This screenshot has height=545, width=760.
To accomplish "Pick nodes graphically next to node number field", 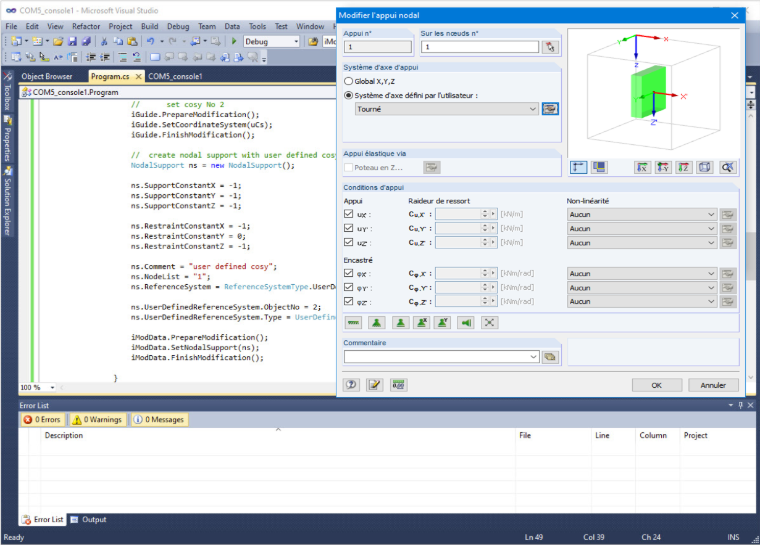I will pos(550,47).
